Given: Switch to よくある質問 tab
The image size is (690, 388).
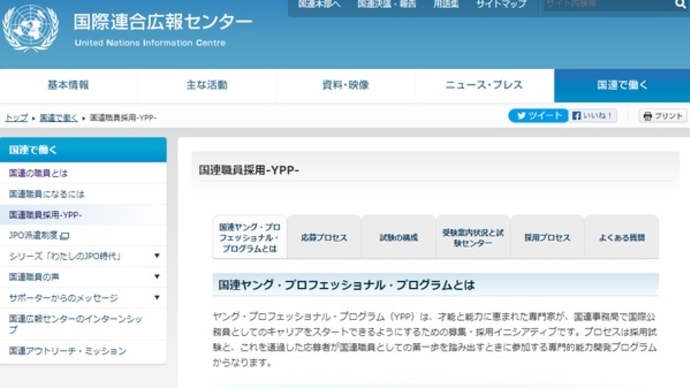Looking at the screenshot, I should (x=622, y=238).
